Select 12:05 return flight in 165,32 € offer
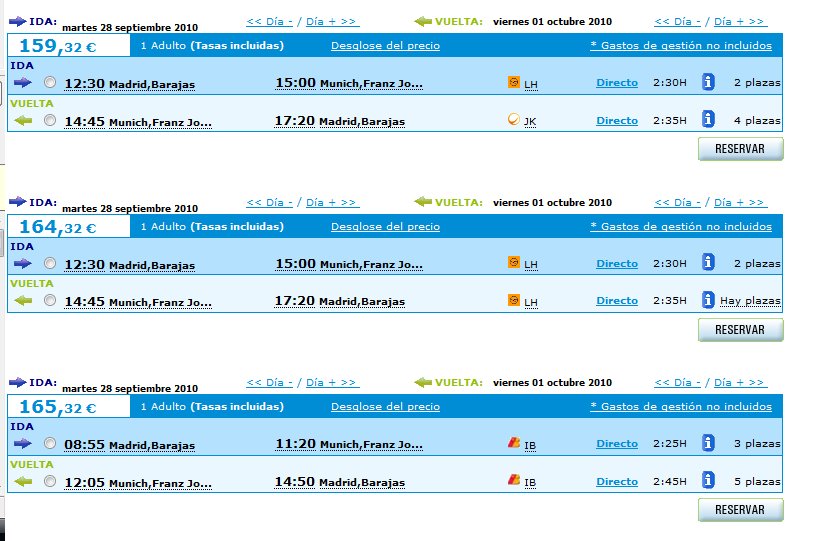813x541 pixels. 50,481
